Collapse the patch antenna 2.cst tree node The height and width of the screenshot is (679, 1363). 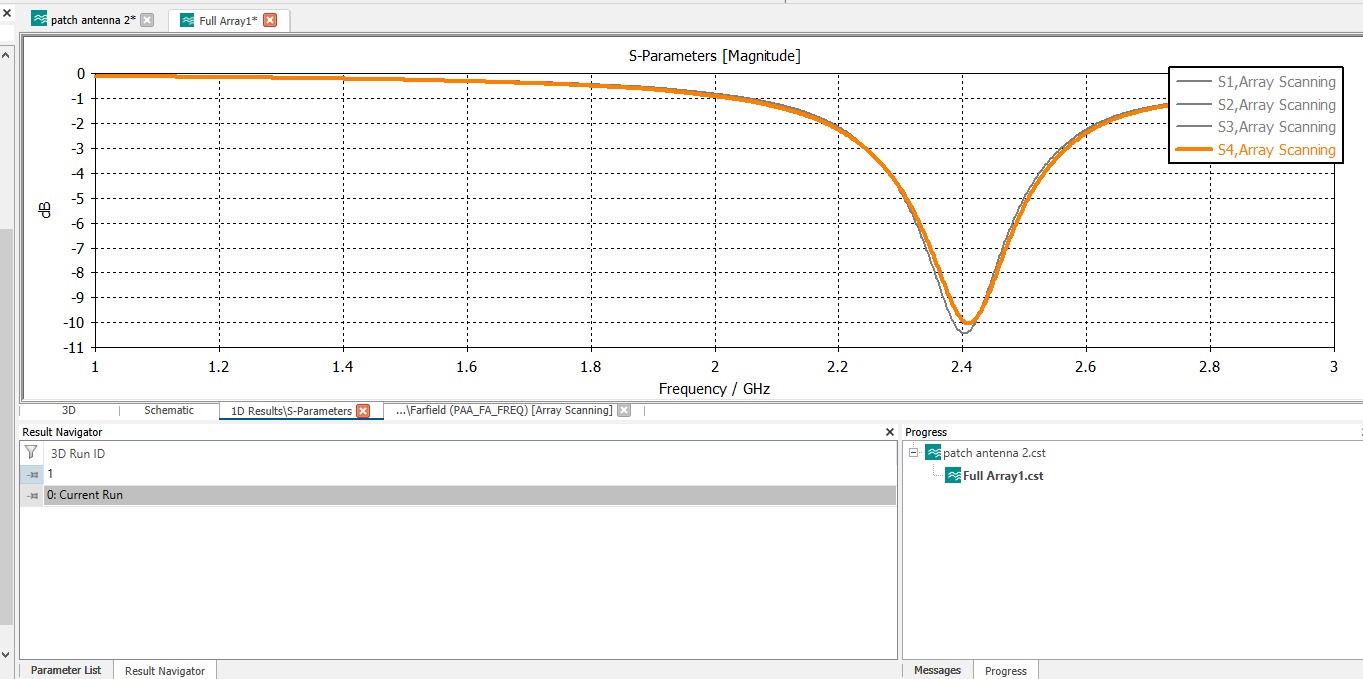[x=914, y=453]
